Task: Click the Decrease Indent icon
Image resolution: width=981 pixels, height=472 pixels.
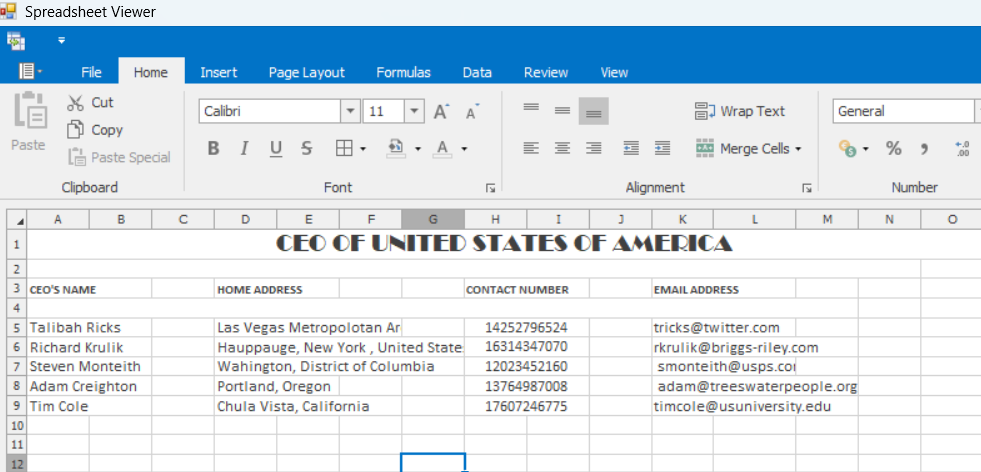Action: [x=631, y=148]
